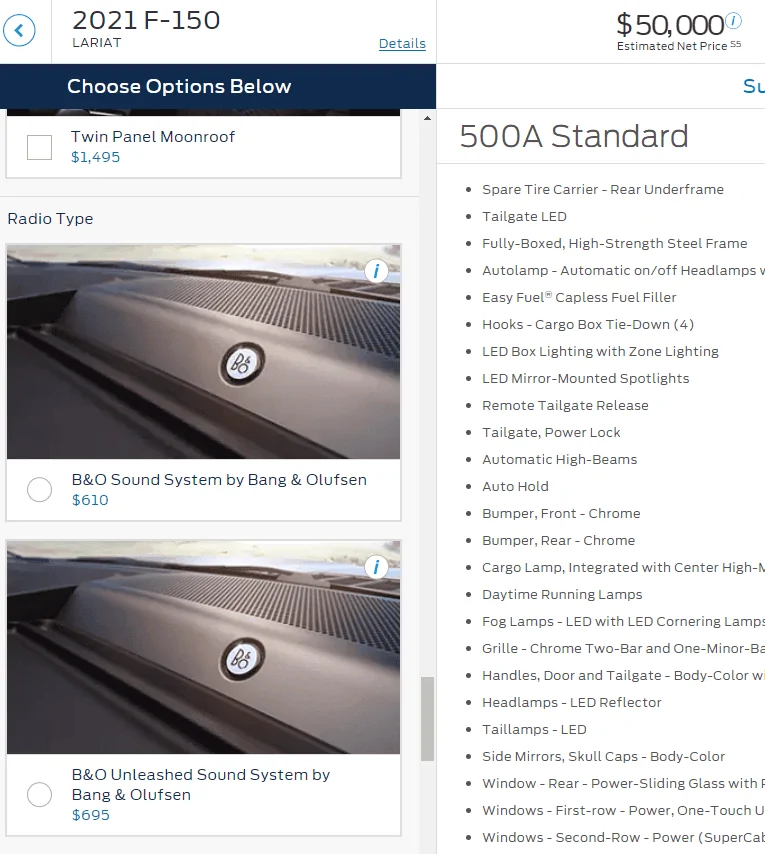The height and width of the screenshot is (854, 765).
Task: Select B&O Unleashed Sound System radio button
Action: [x=40, y=795]
